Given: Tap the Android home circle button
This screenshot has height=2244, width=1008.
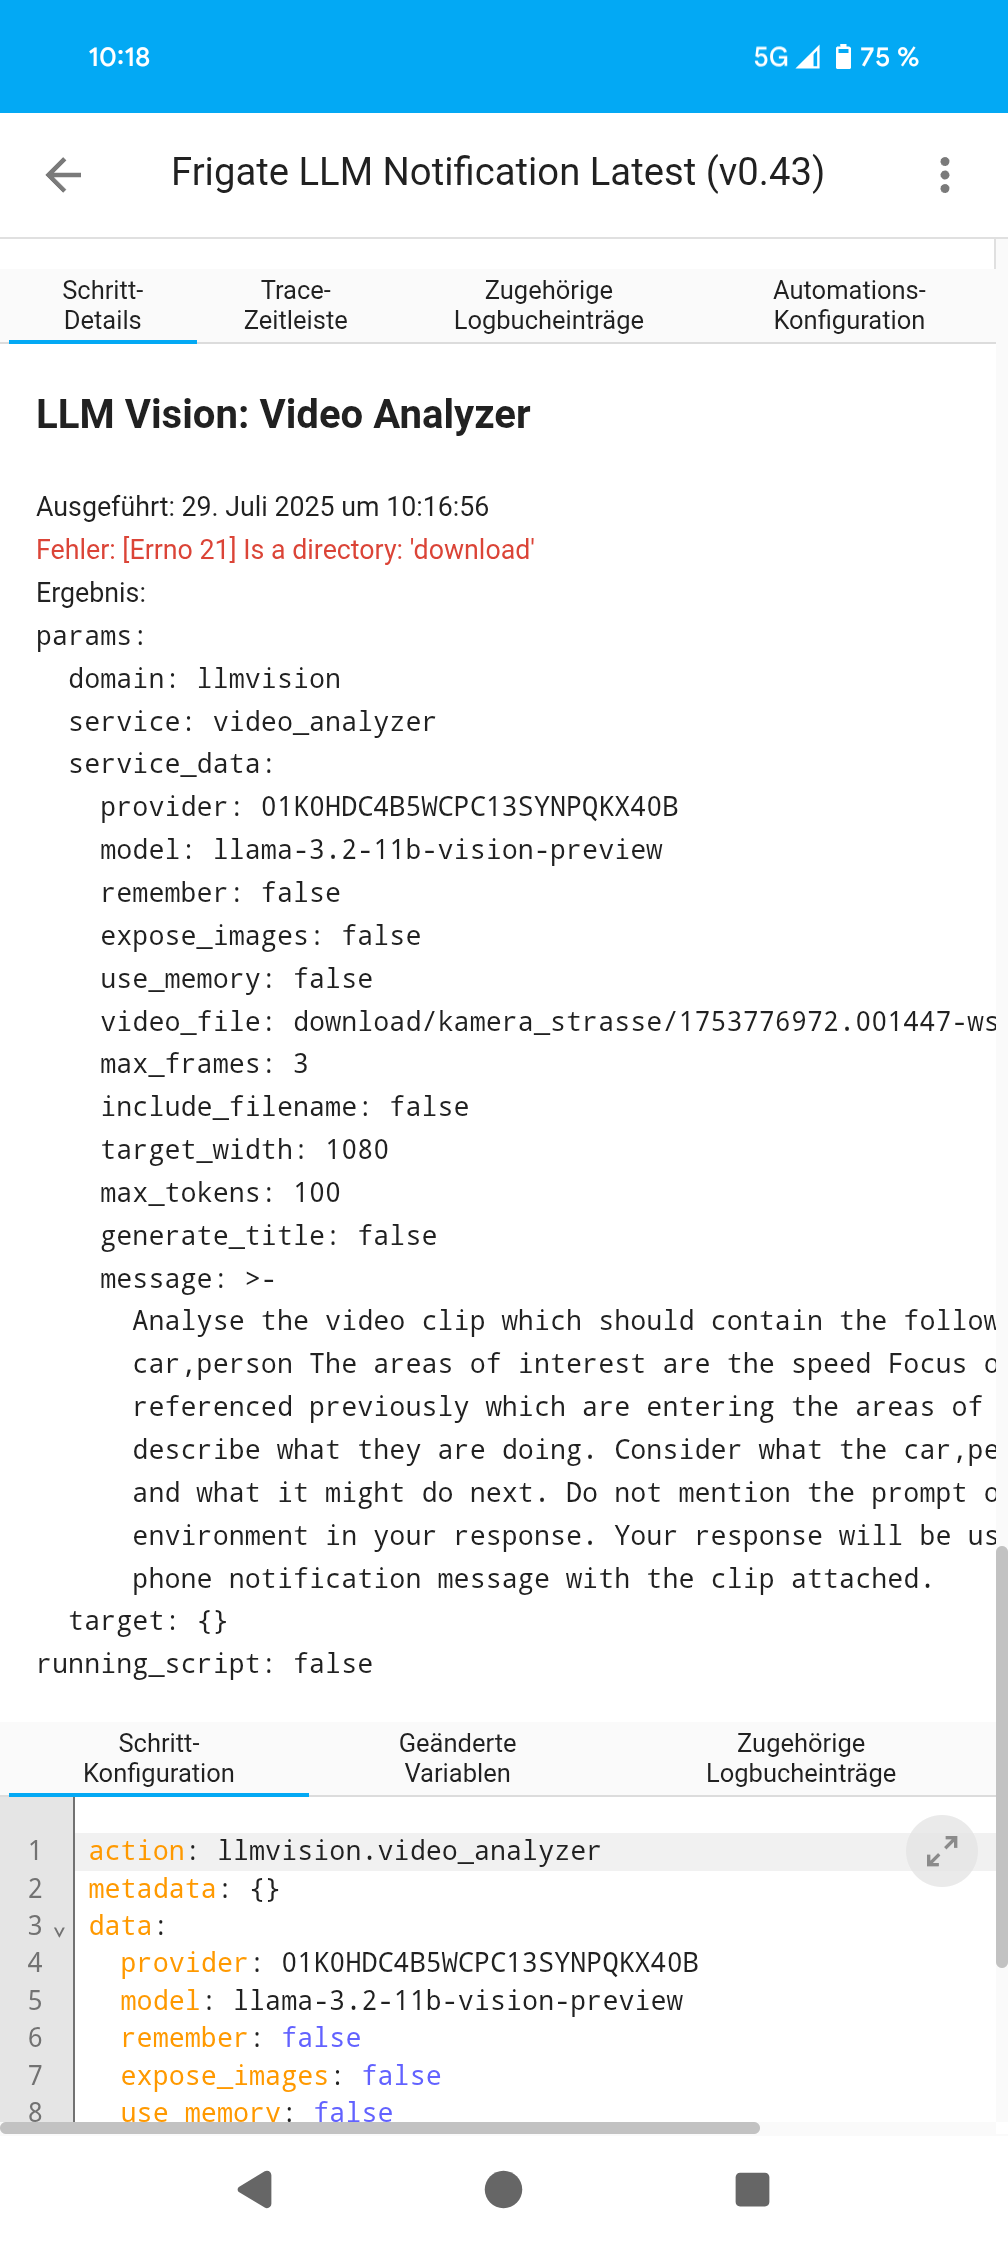Looking at the screenshot, I should pyautogui.click(x=503, y=2189).
